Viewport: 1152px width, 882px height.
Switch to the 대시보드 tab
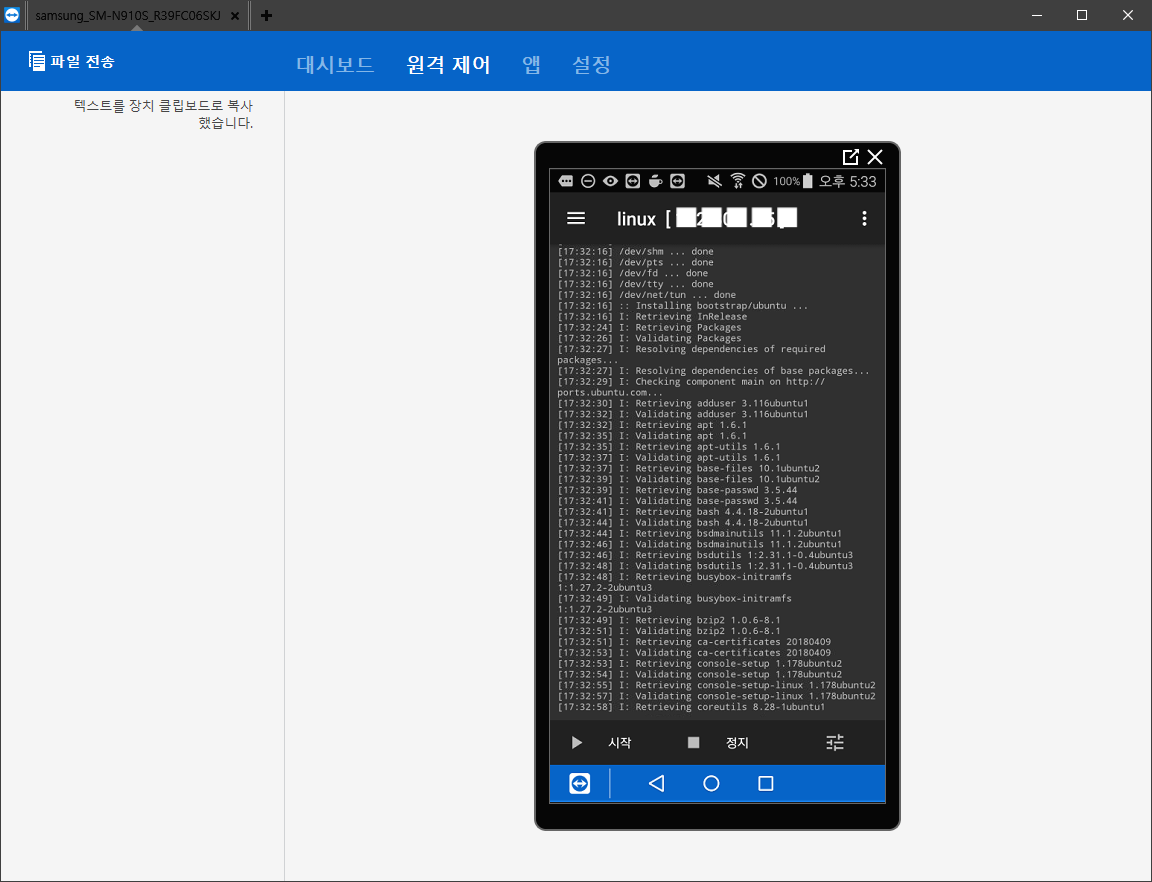point(335,65)
